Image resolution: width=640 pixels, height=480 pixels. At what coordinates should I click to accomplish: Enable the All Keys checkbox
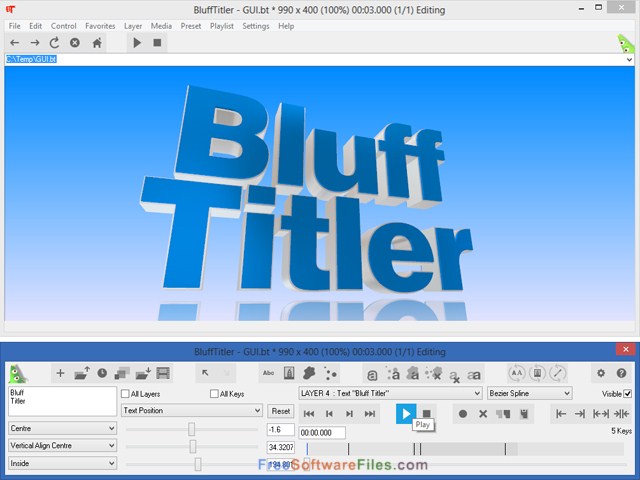[214, 394]
